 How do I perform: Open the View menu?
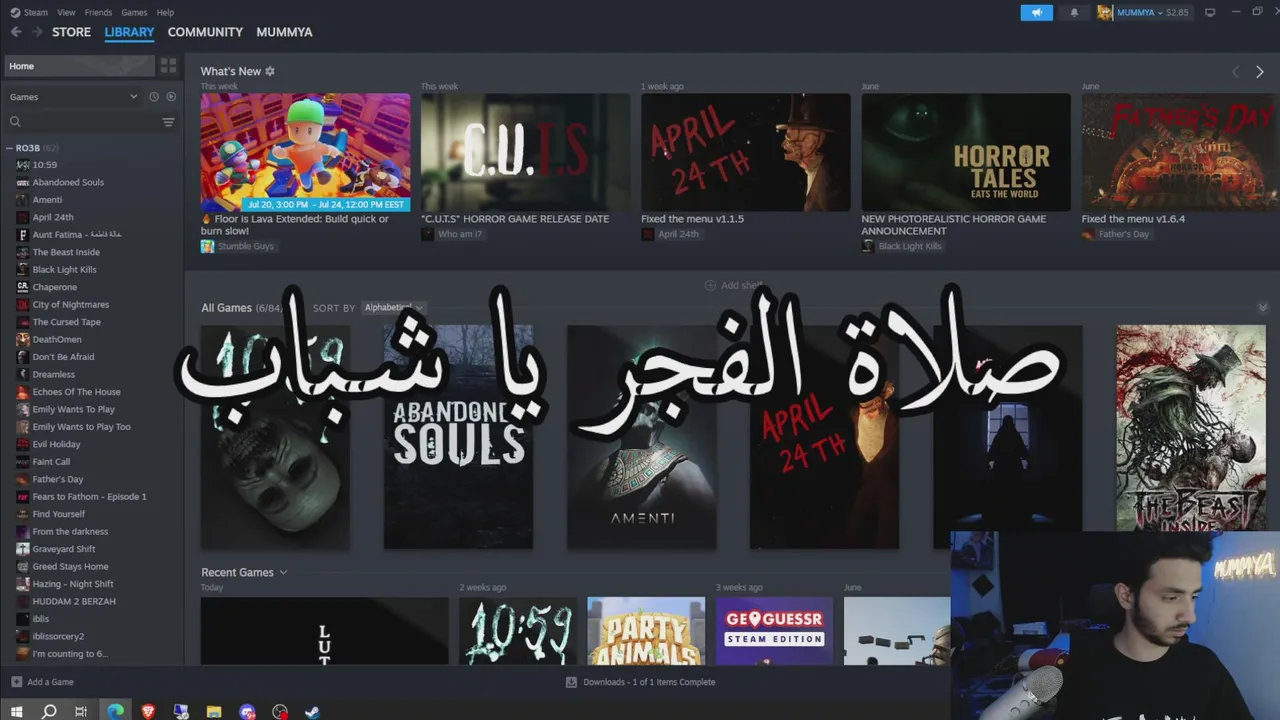click(x=66, y=13)
